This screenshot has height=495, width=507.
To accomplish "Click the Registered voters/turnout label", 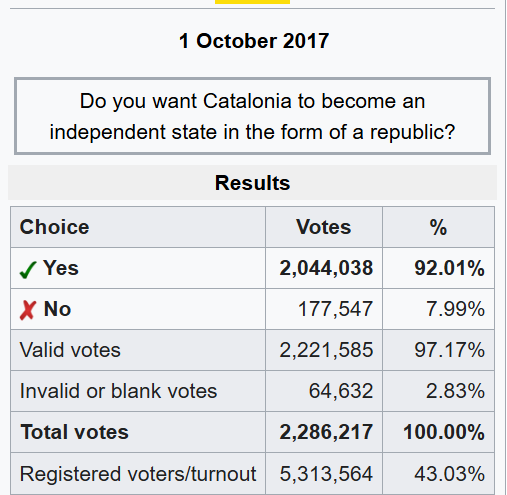I will click(138, 474).
